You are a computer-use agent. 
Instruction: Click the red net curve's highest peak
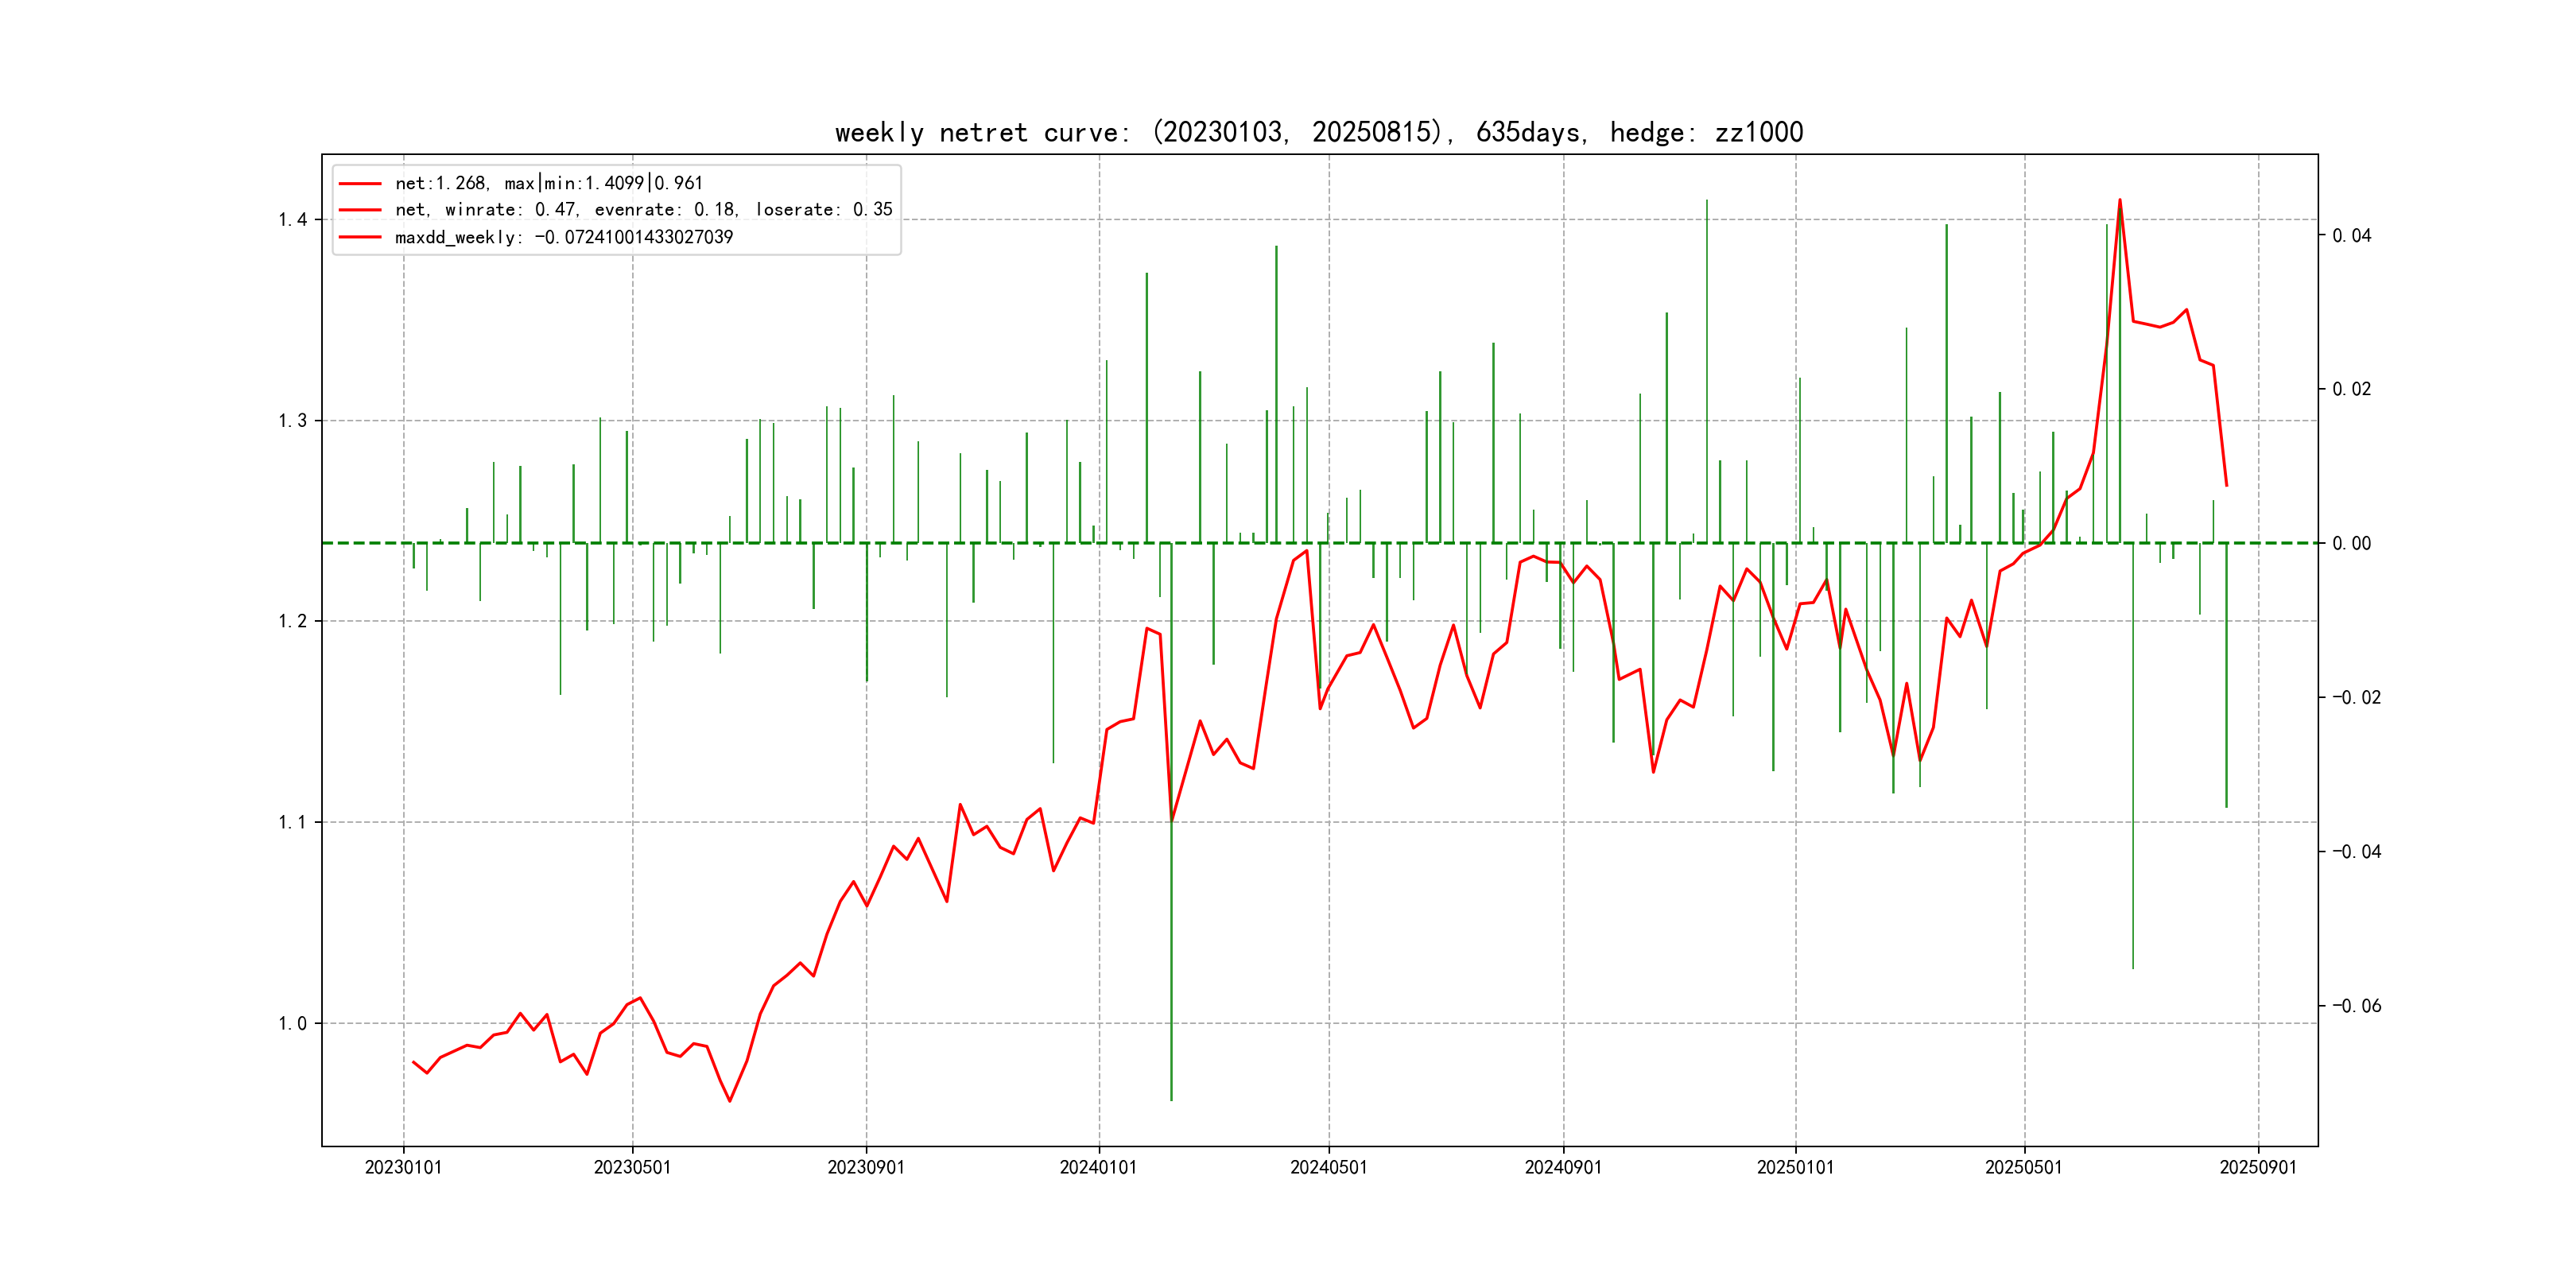coord(2119,201)
